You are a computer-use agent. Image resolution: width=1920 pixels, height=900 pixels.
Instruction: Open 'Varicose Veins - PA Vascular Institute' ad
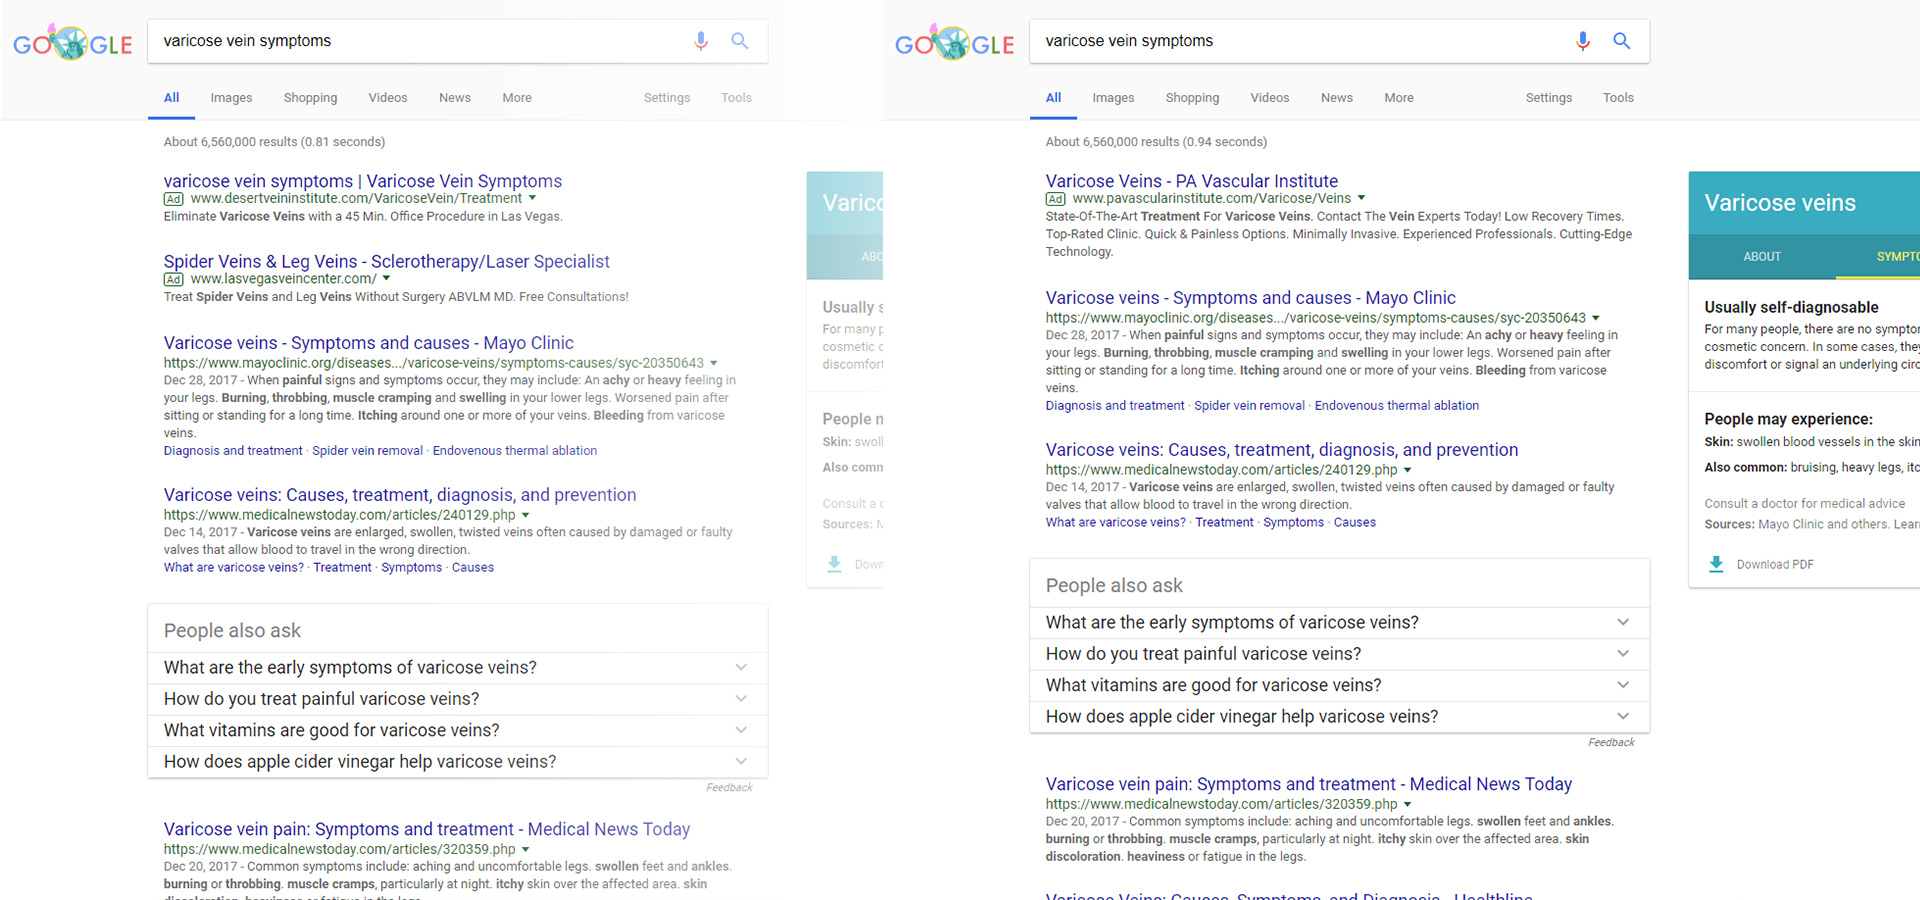(1192, 181)
